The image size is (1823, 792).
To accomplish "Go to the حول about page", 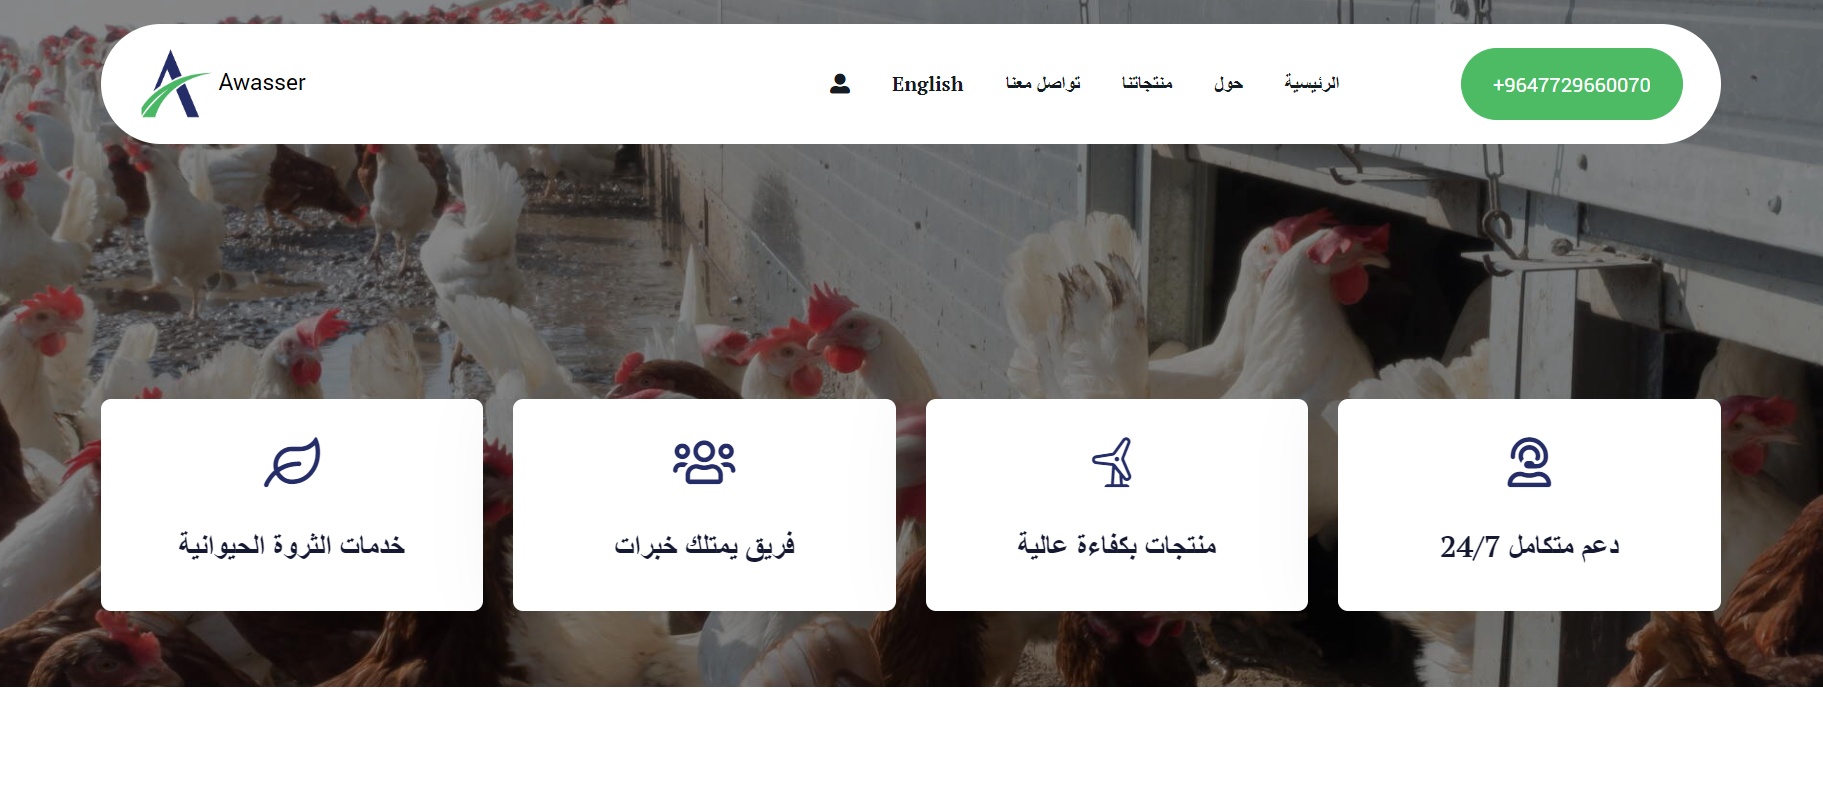I will [x=1228, y=83].
